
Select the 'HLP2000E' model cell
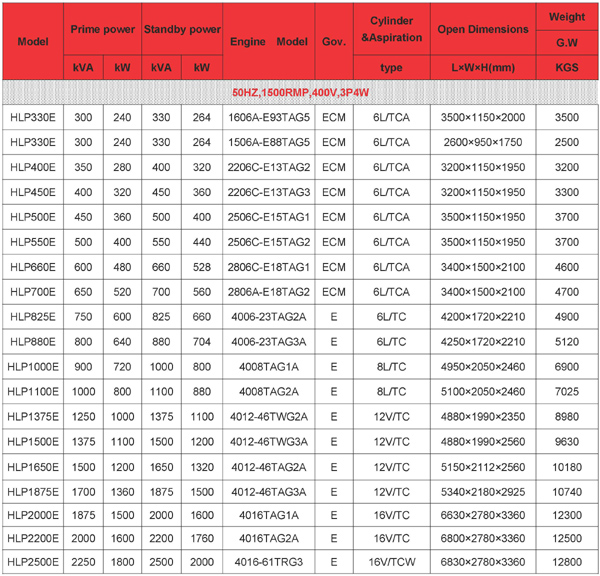[x=33, y=515]
